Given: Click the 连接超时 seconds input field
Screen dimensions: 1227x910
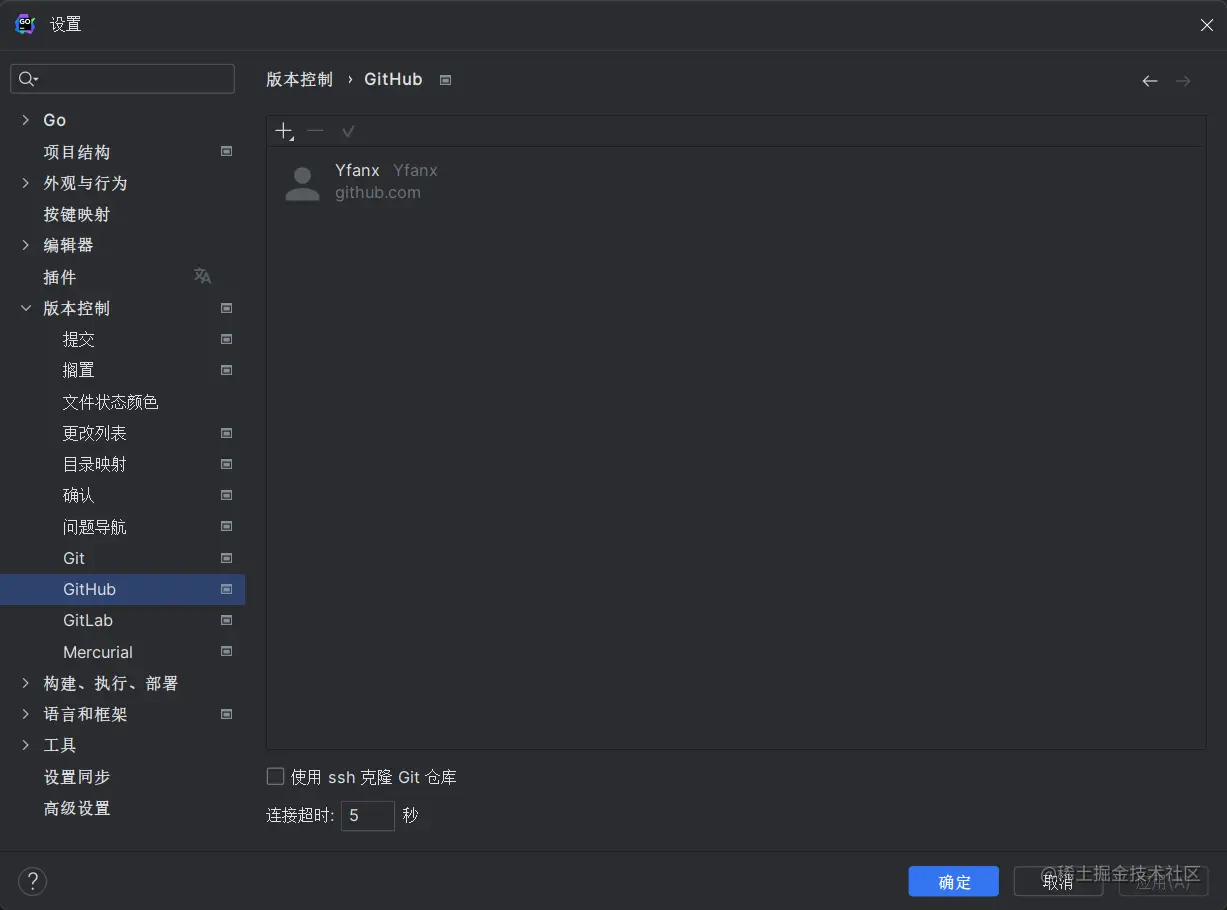Looking at the screenshot, I should click(x=368, y=815).
